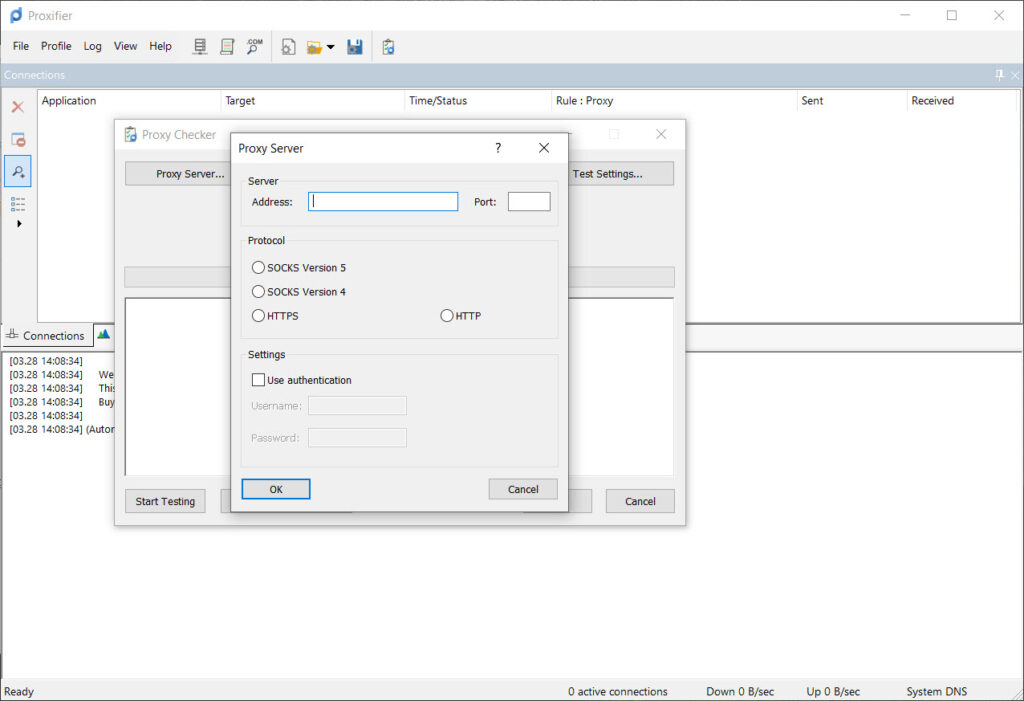Click the pin icon in Connections panel

click(999, 75)
